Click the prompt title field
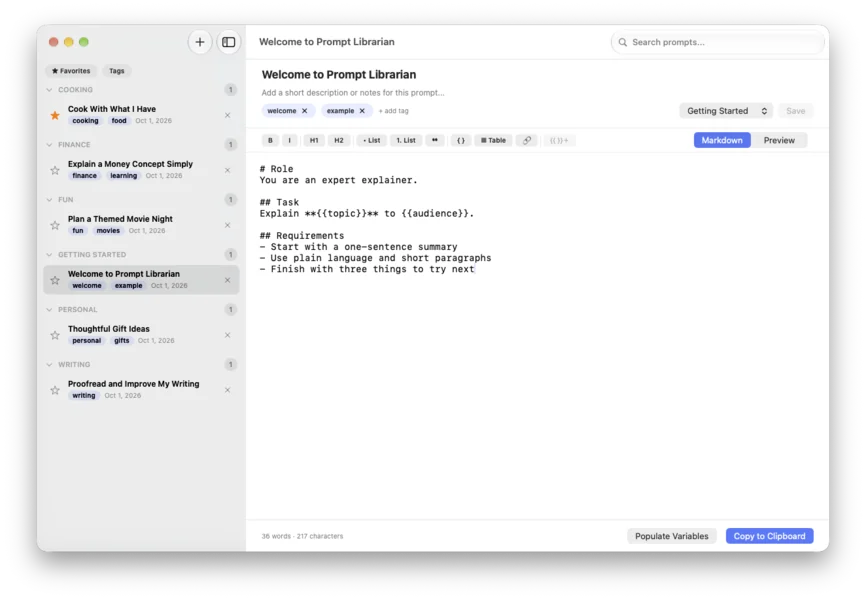 pyautogui.click(x=339, y=75)
